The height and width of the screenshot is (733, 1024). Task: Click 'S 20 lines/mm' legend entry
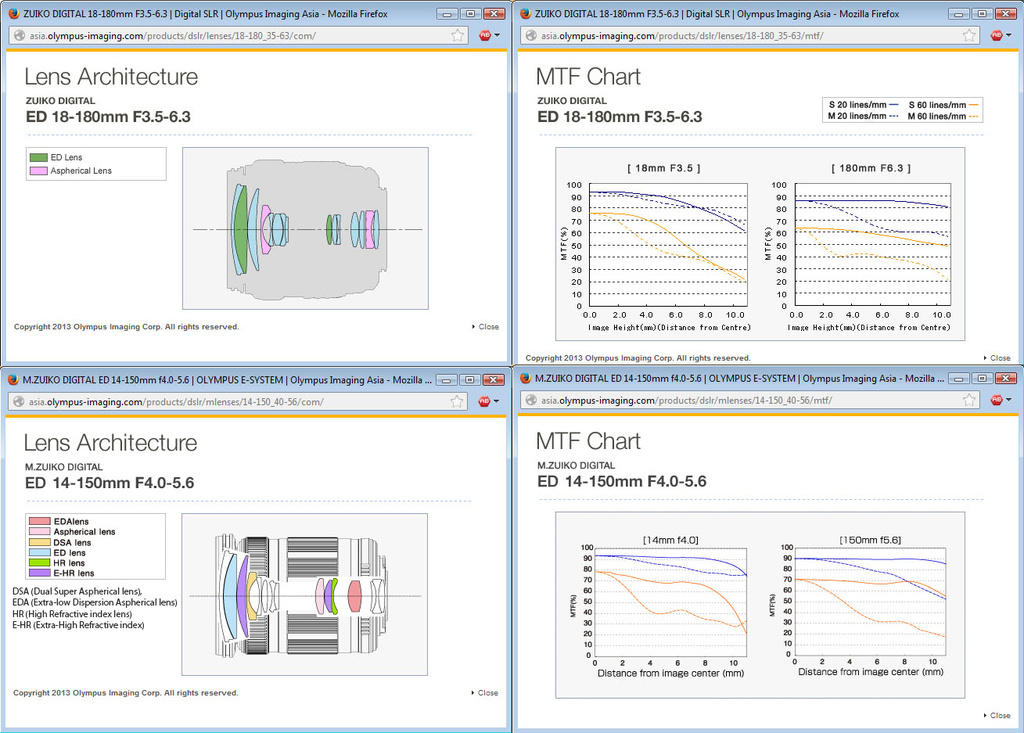[863, 105]
